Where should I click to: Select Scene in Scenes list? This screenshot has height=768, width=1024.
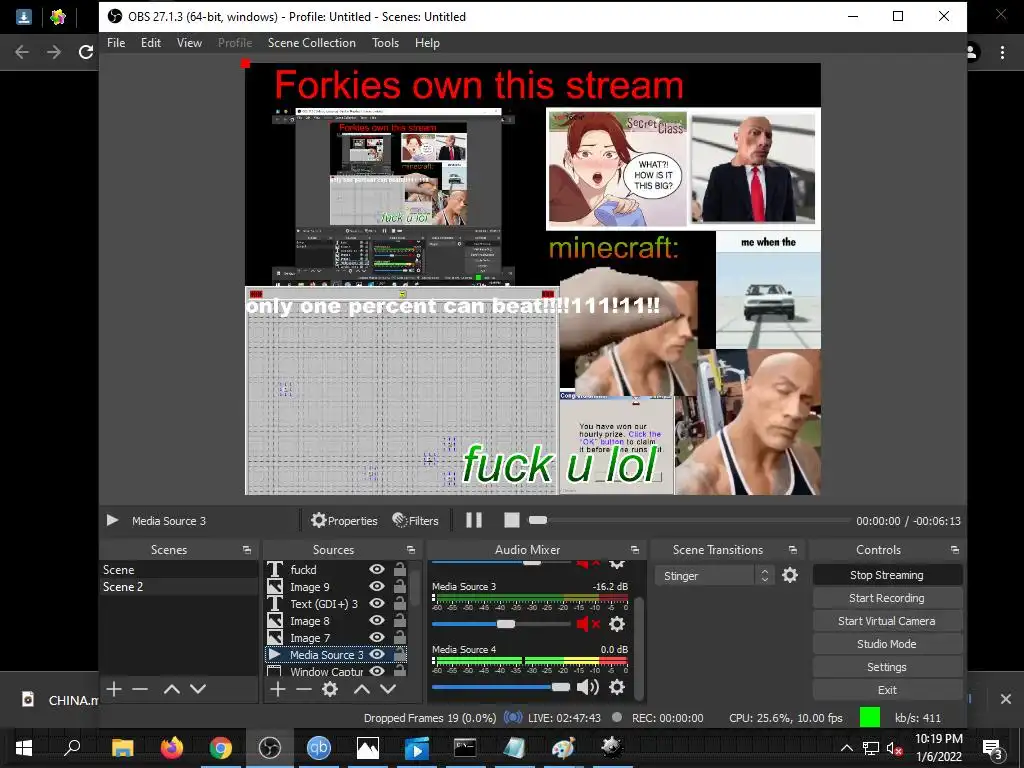pos(179,569)
